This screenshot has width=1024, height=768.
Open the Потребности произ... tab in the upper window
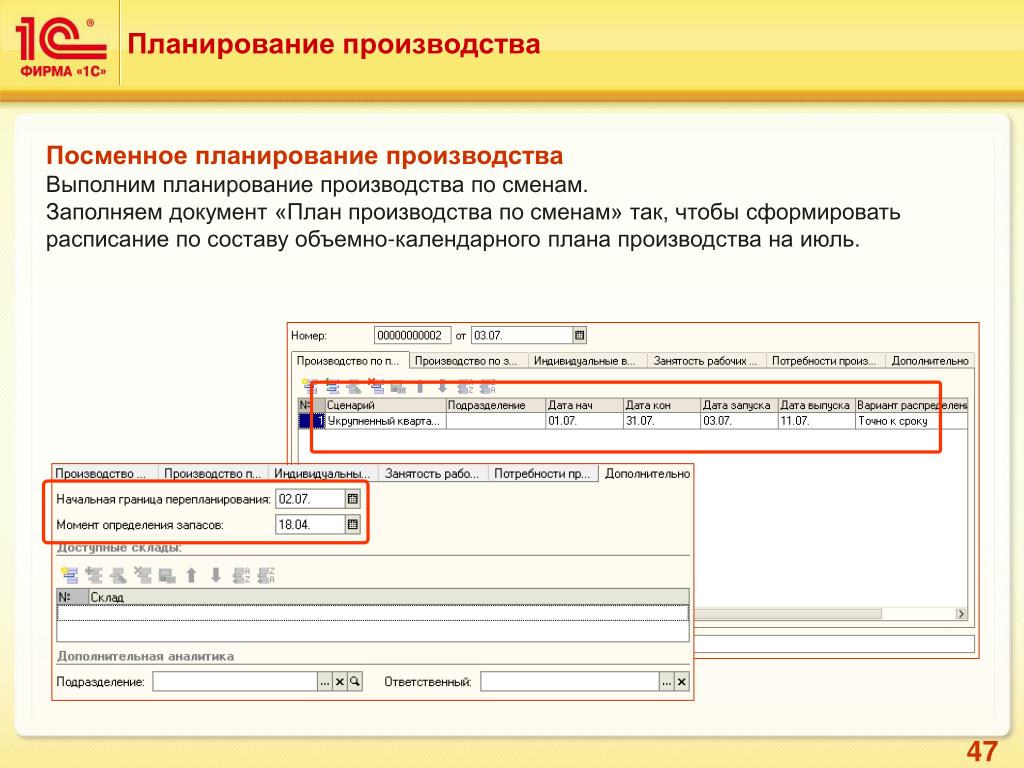coord(824,360)
